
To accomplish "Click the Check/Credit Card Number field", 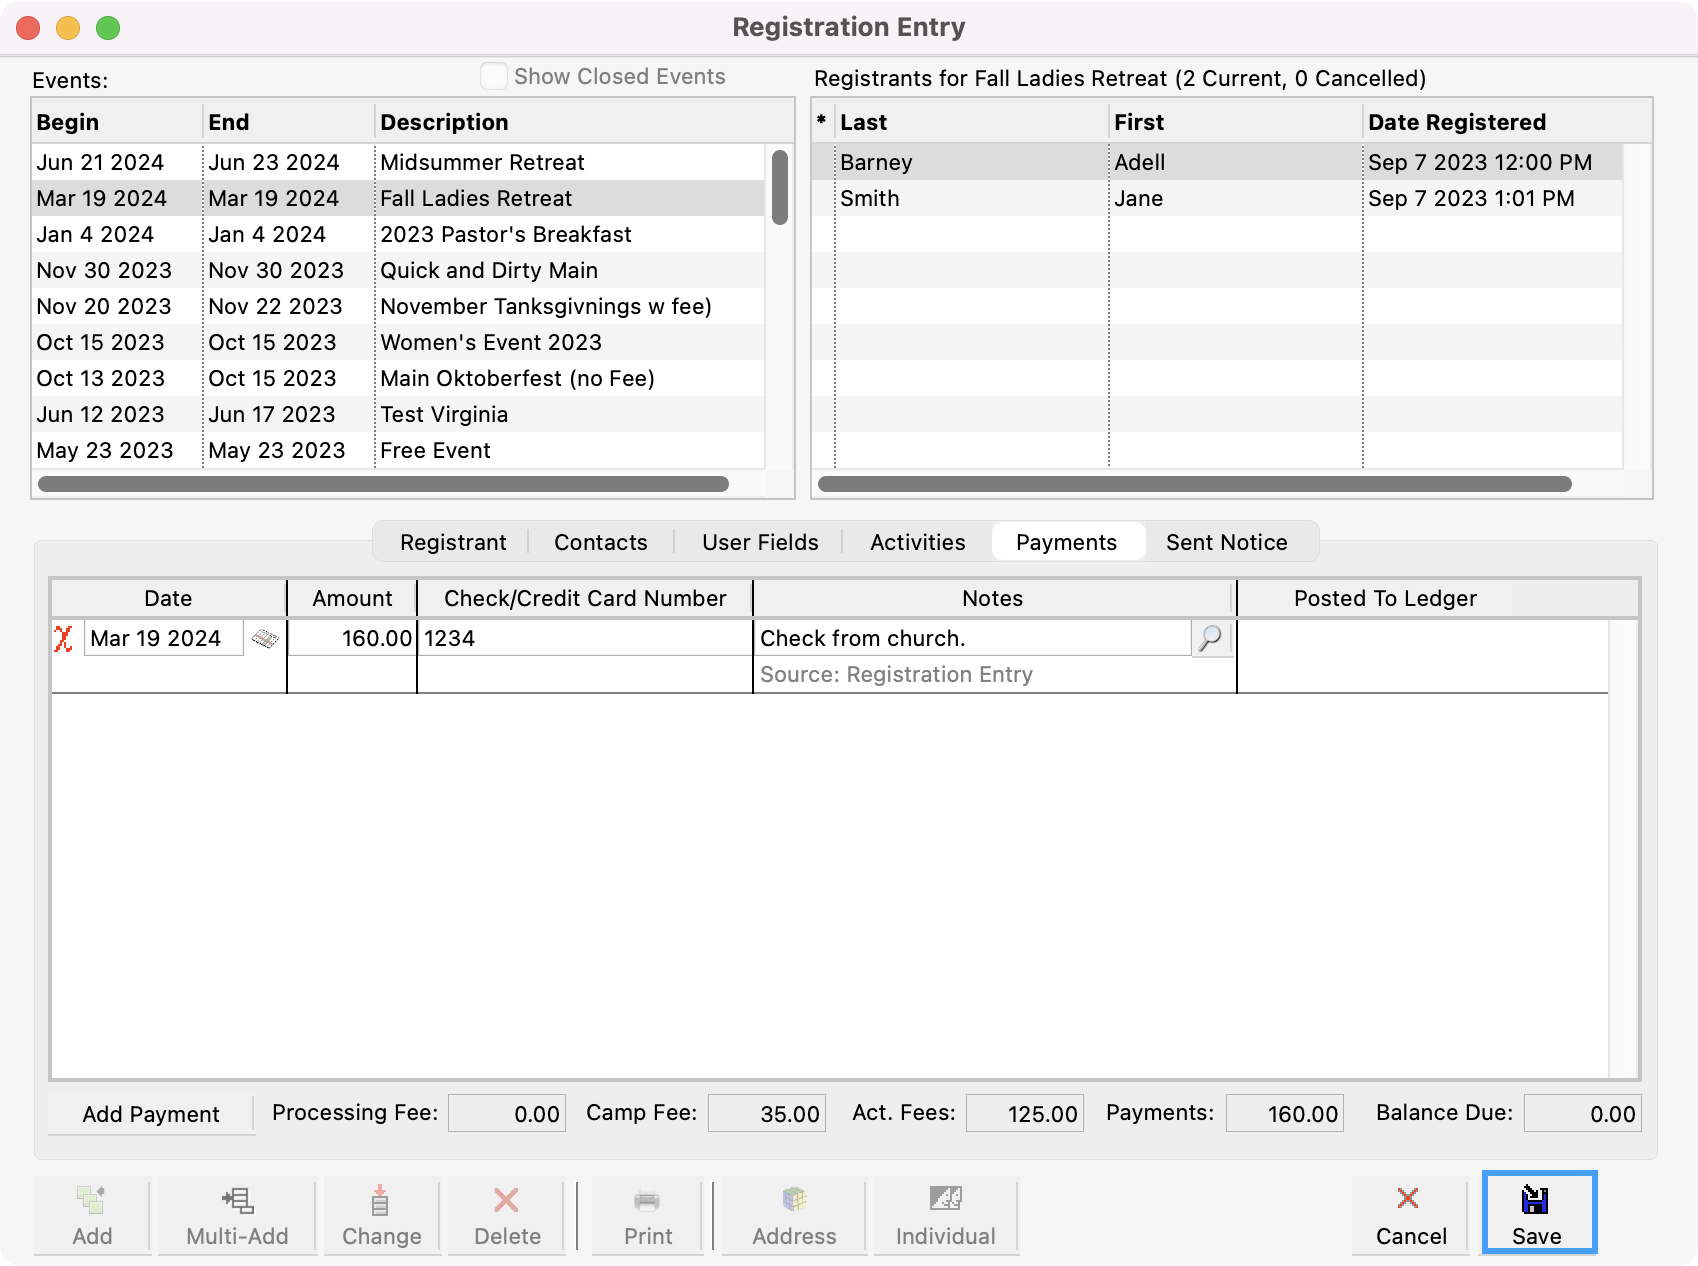I will [x=584, y=638].
